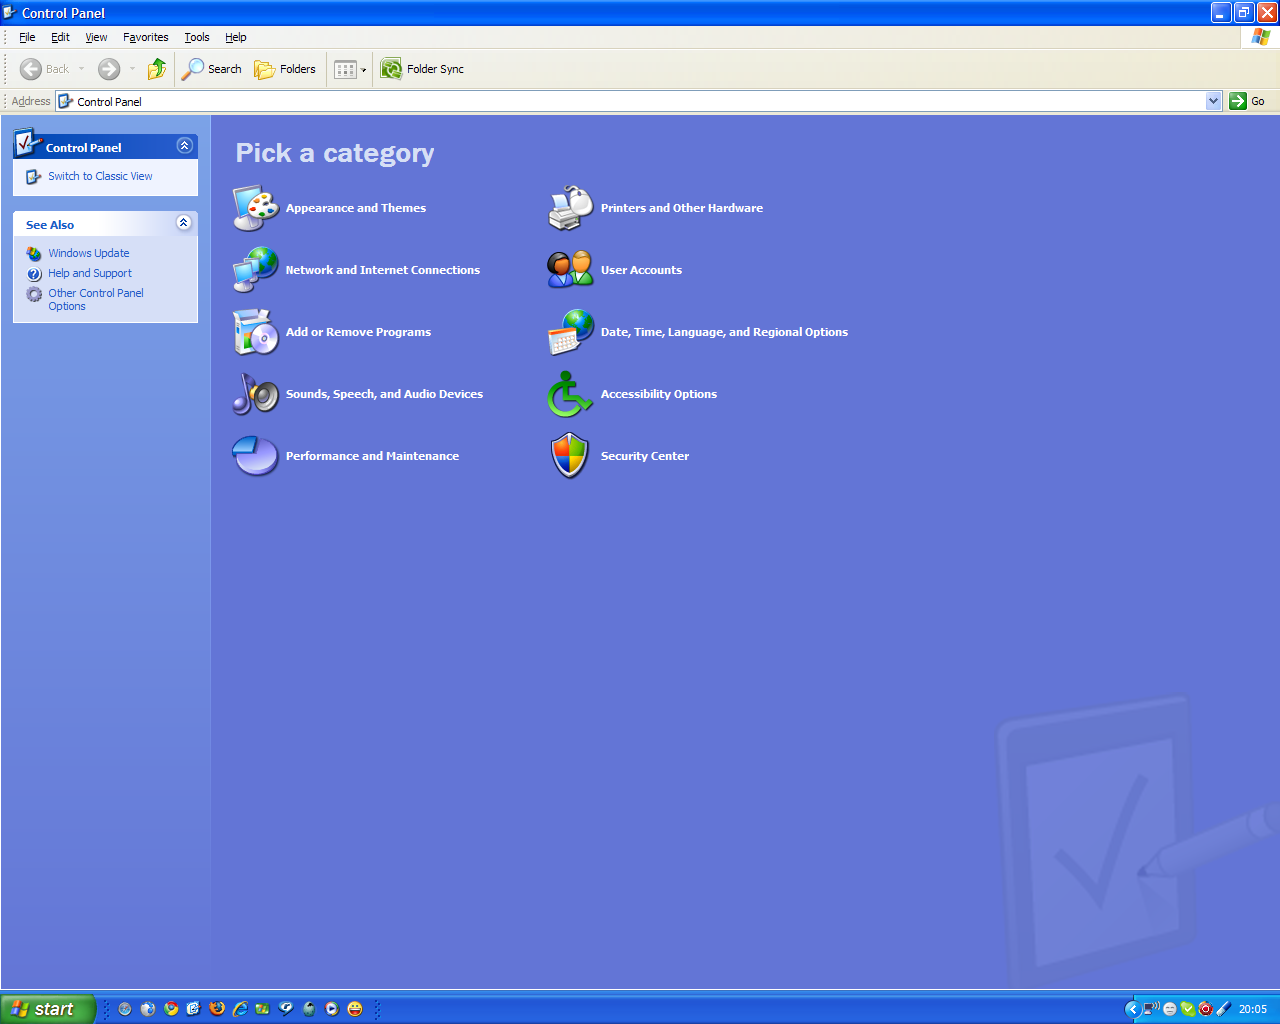The width and height of the screenshot is (1280, 1024).
Task: Switch to Classic View
Action: [x=100, y=176]
